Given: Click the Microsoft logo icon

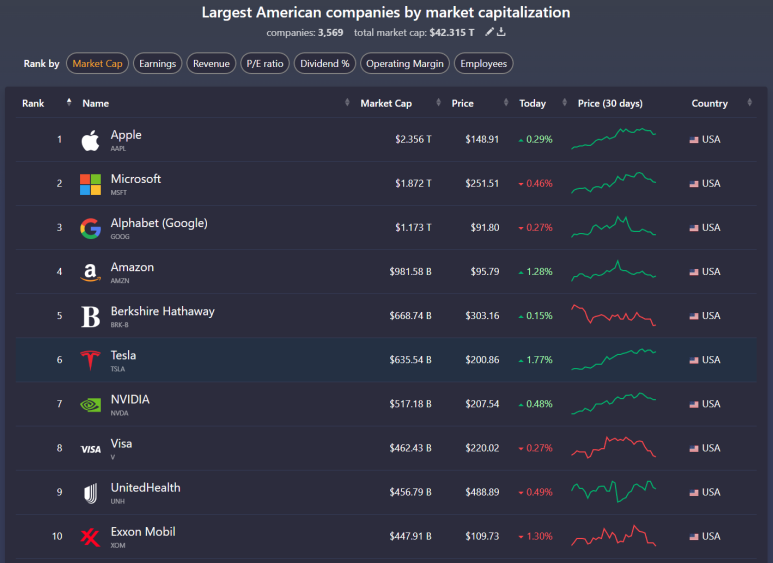Looking at the screenshot, I should 90,184.
